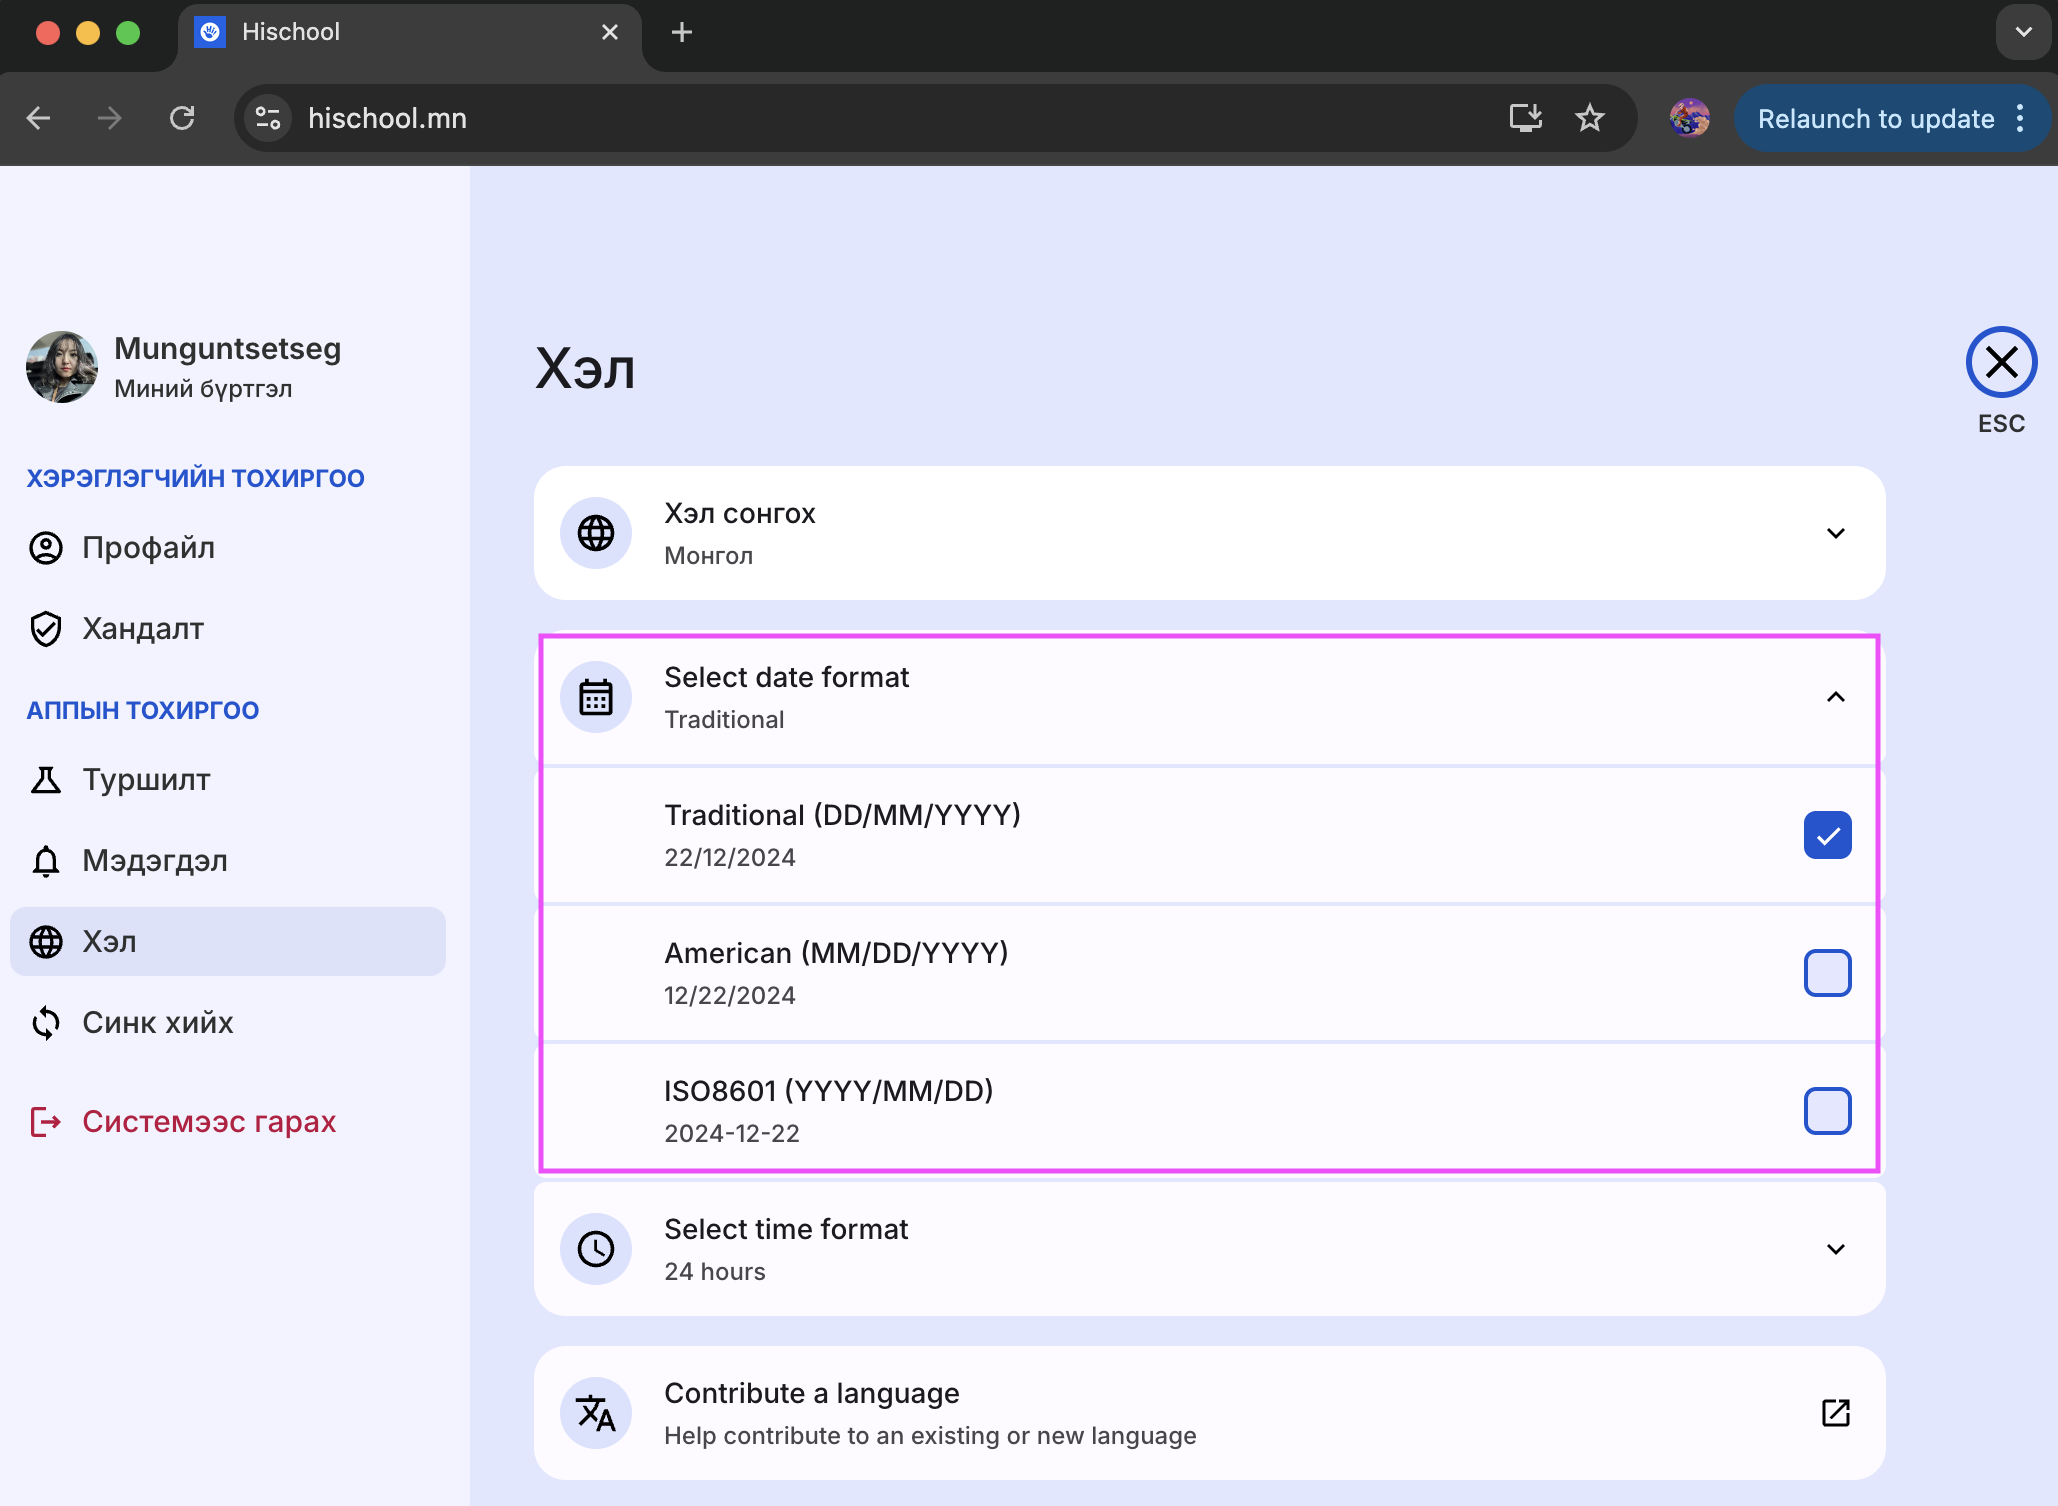Bookmark this page with the star icon
2058x1506 pixels.
pos(1589,118)
